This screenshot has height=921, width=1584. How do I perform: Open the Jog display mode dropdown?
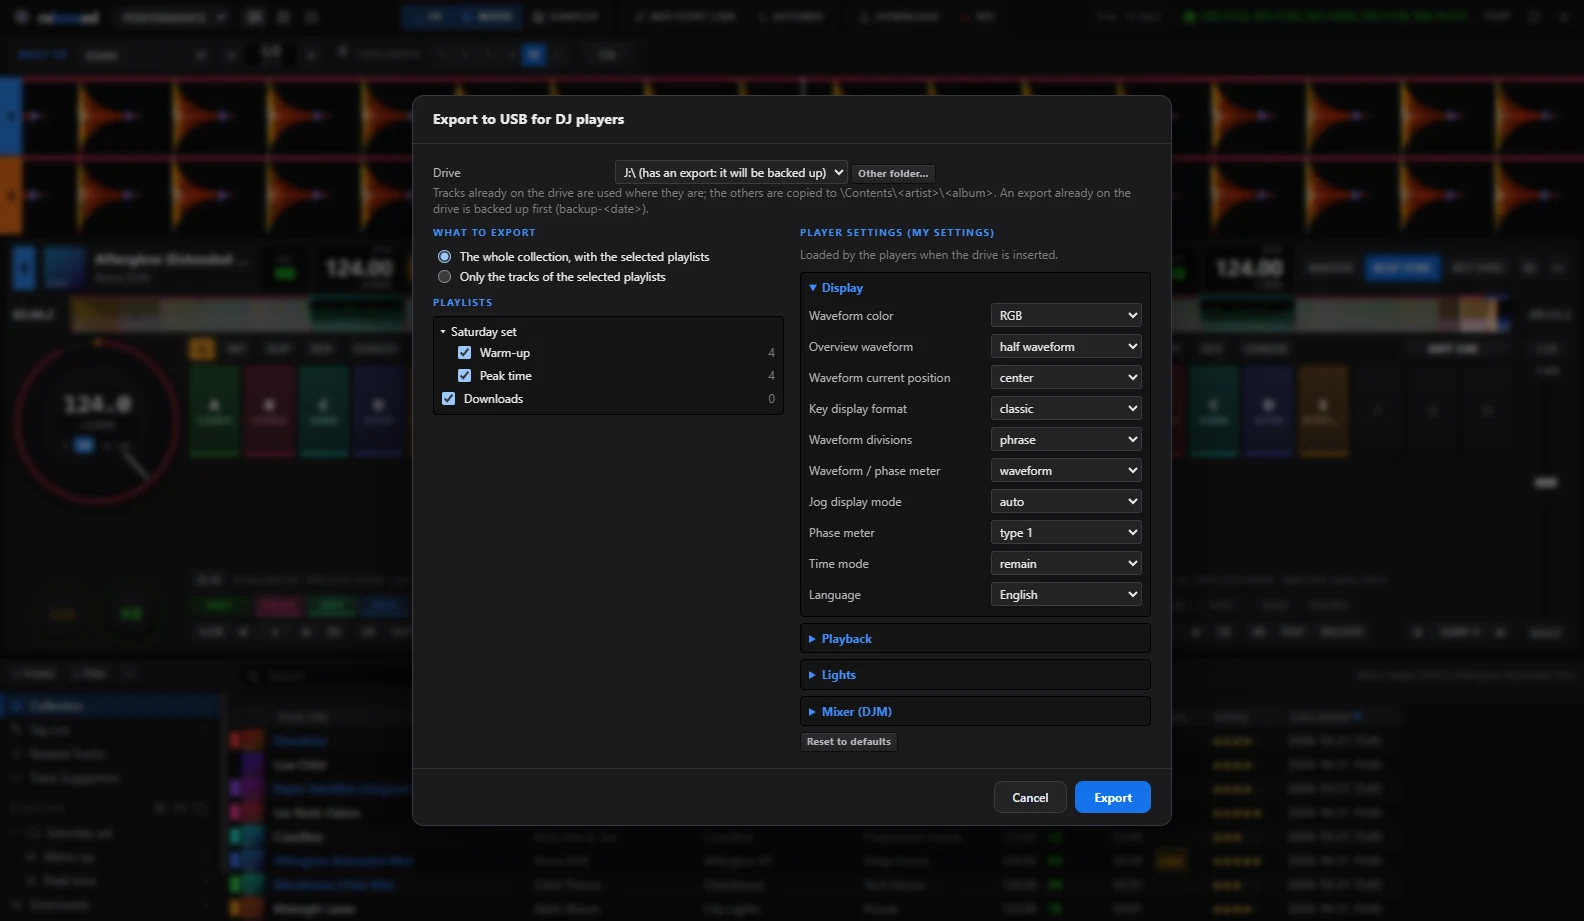pyautogui.click(x=1066, y=502)
